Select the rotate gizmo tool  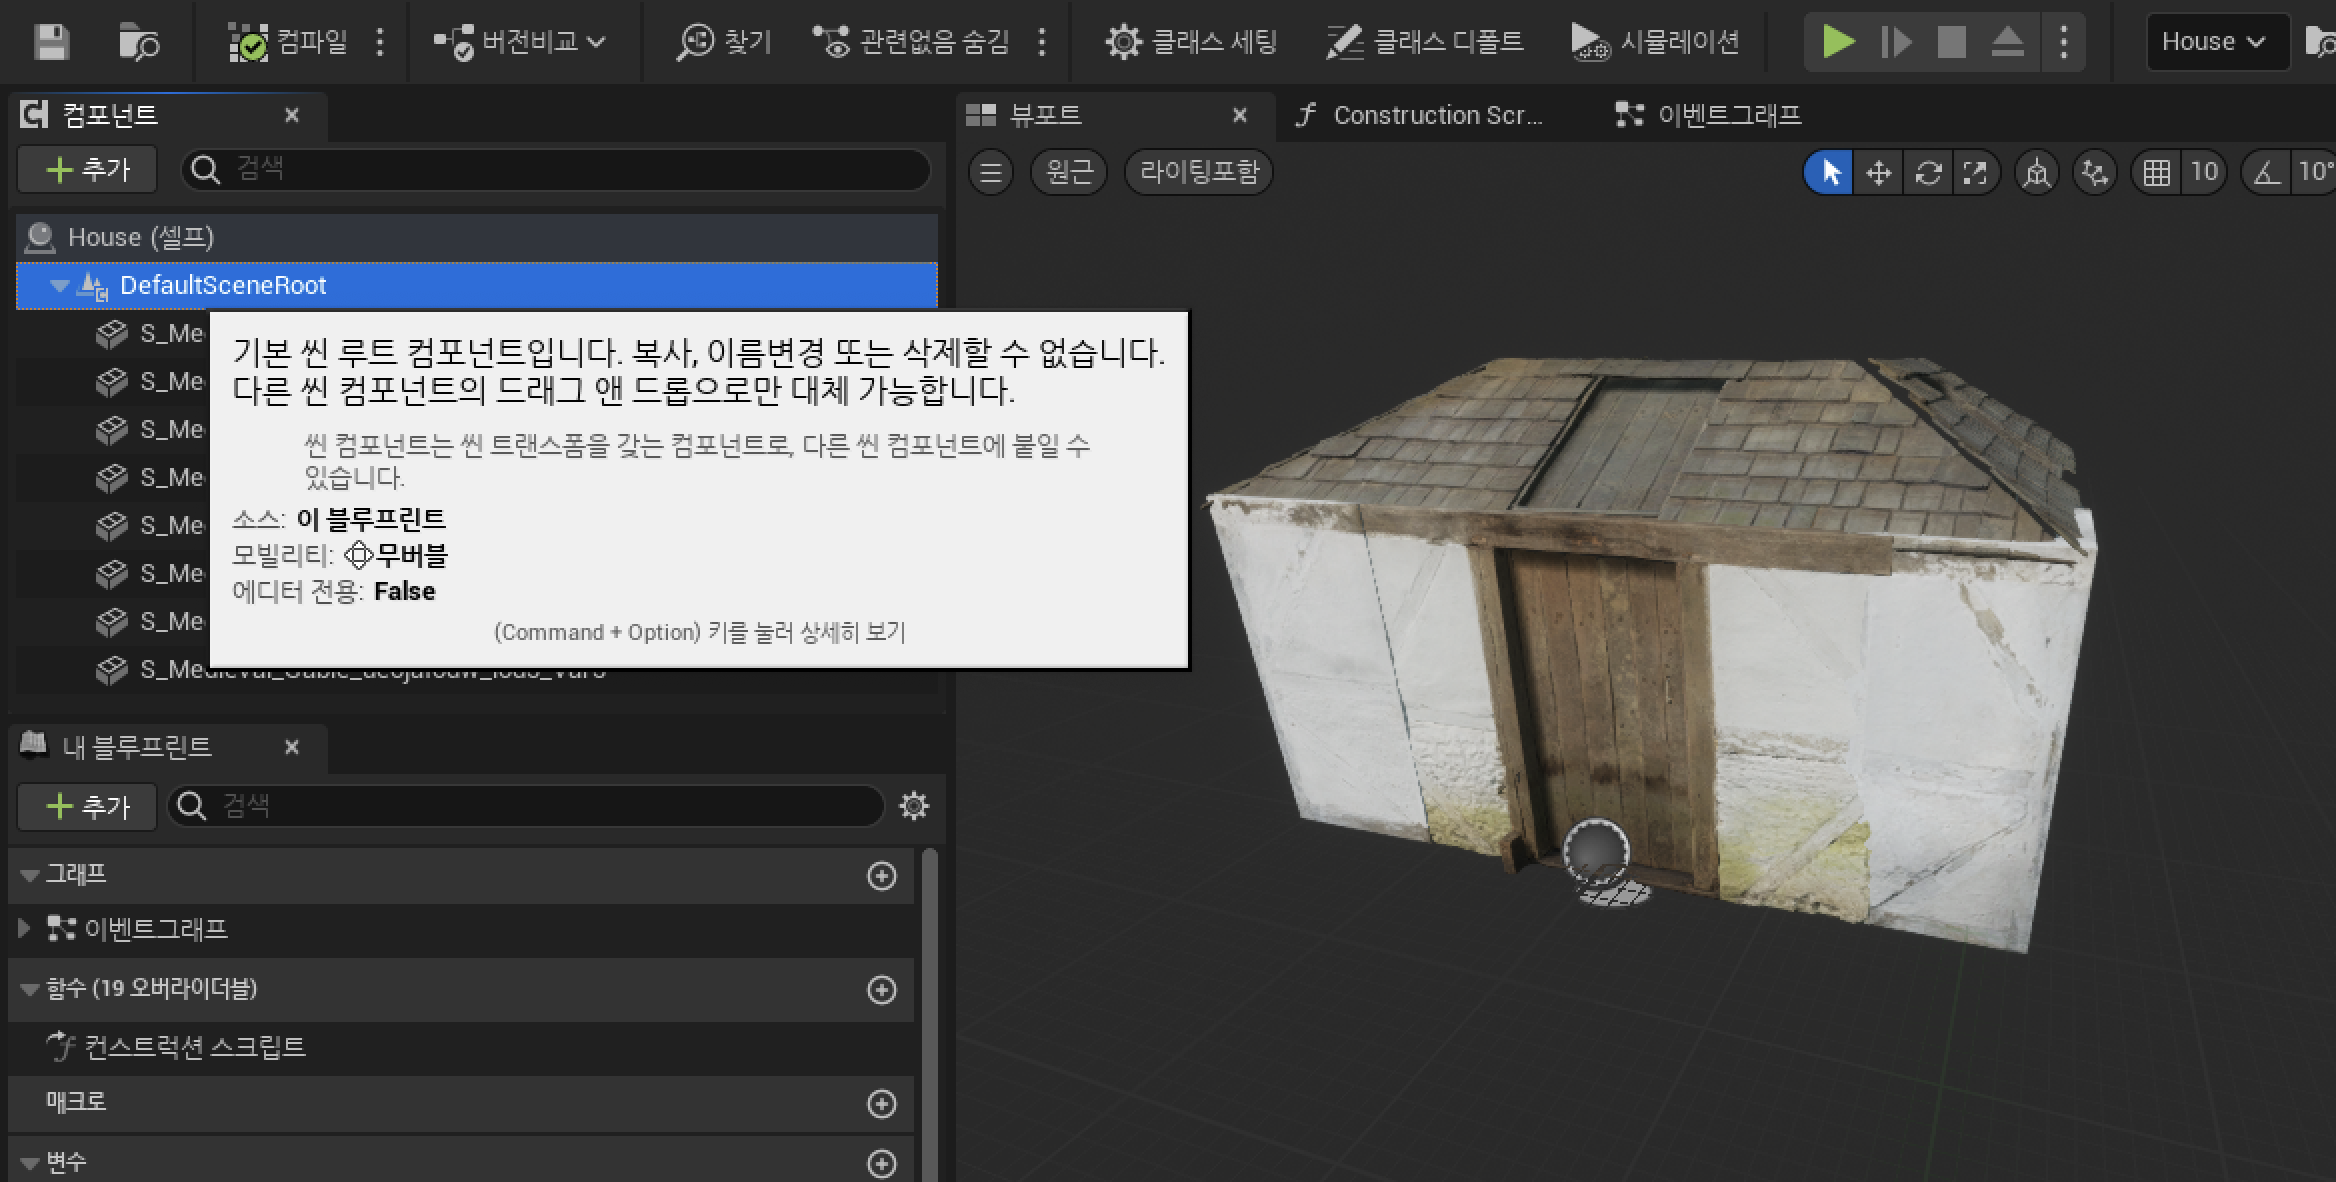pyautogui.click(x=1927, y=173)
